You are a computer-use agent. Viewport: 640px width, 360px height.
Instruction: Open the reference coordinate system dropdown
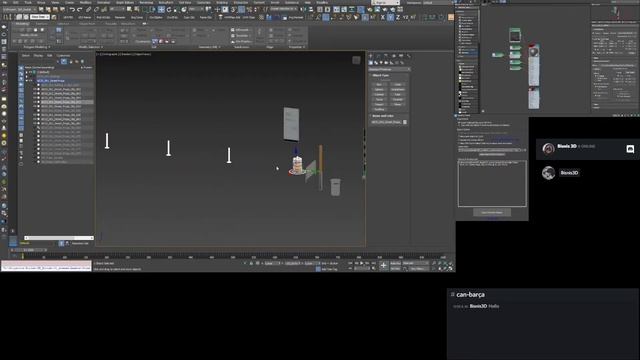(x=196, y=9)
